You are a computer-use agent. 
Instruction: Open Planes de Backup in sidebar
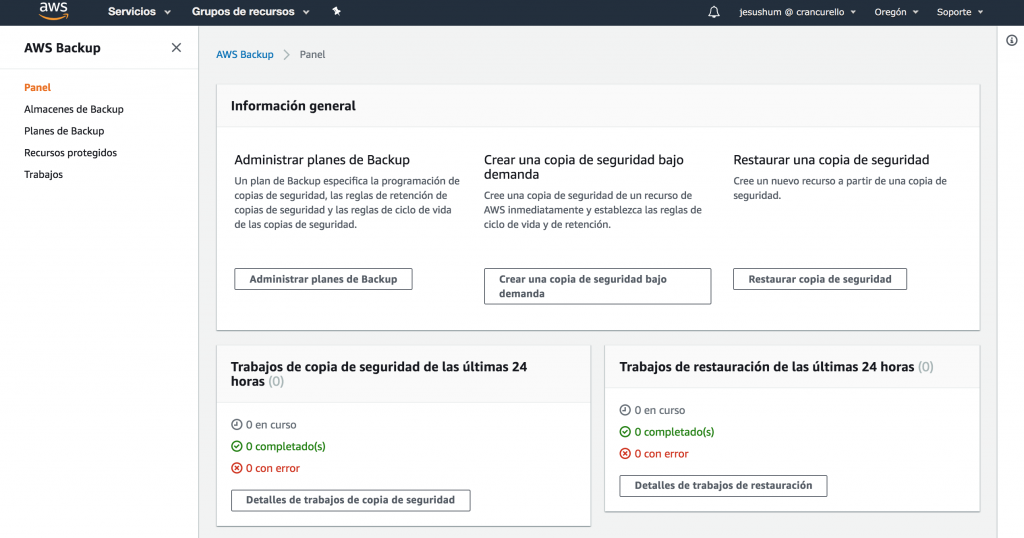pos(64,131)
